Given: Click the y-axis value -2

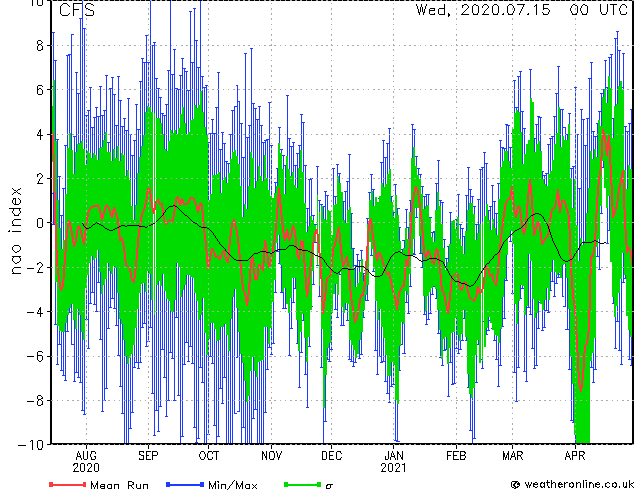Looking at the screenshot, I should (35, 267).
